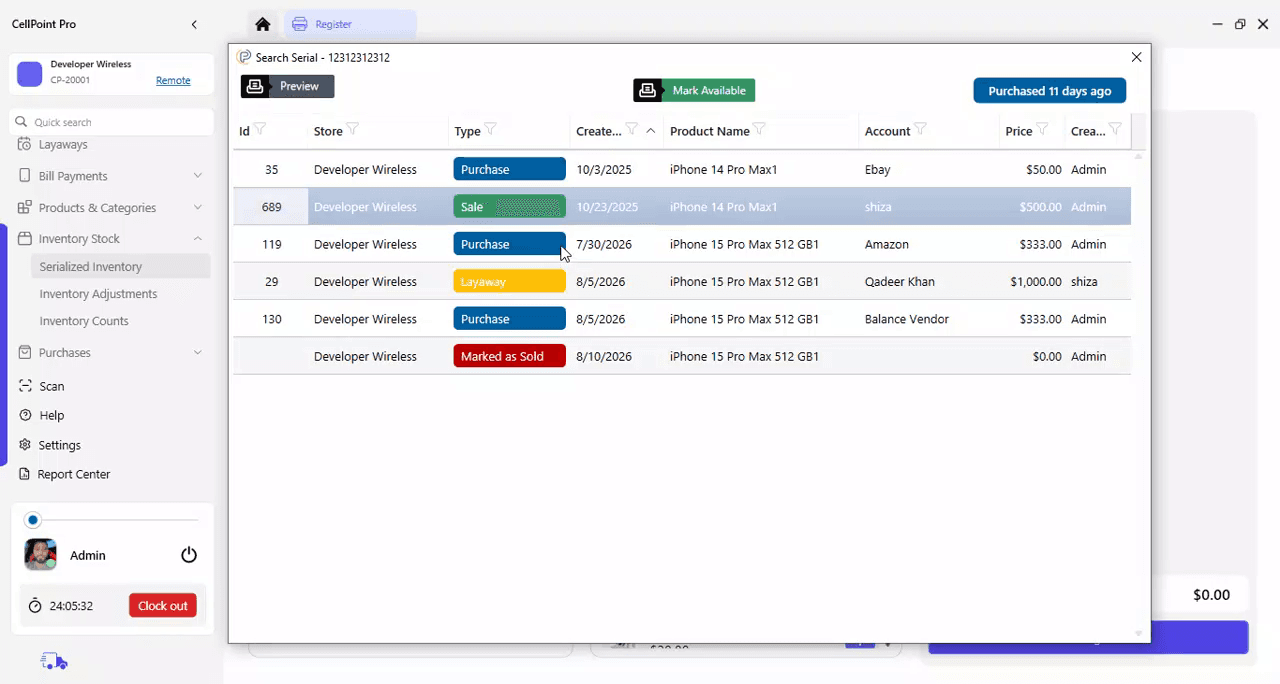Viewport: 1280px width, 684px height.
Task: Select the Layaway type tag in row 29
Action: 510,282
